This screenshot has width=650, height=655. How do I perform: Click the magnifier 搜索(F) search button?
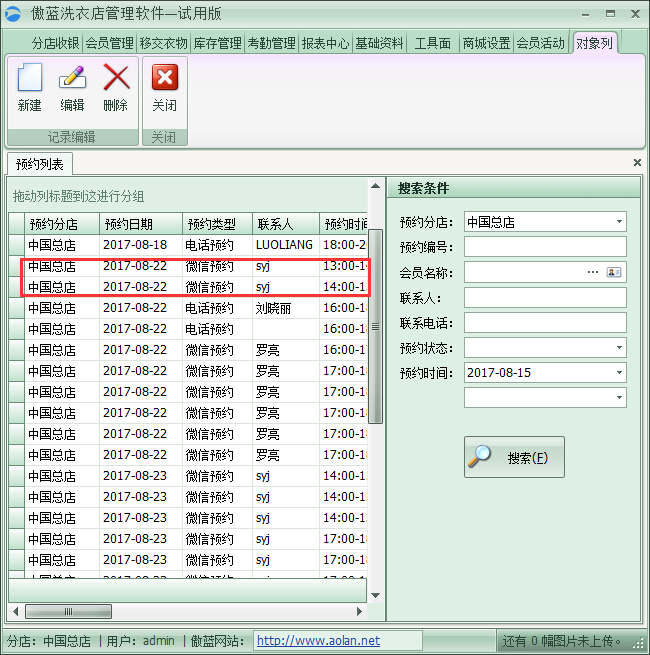514,457
